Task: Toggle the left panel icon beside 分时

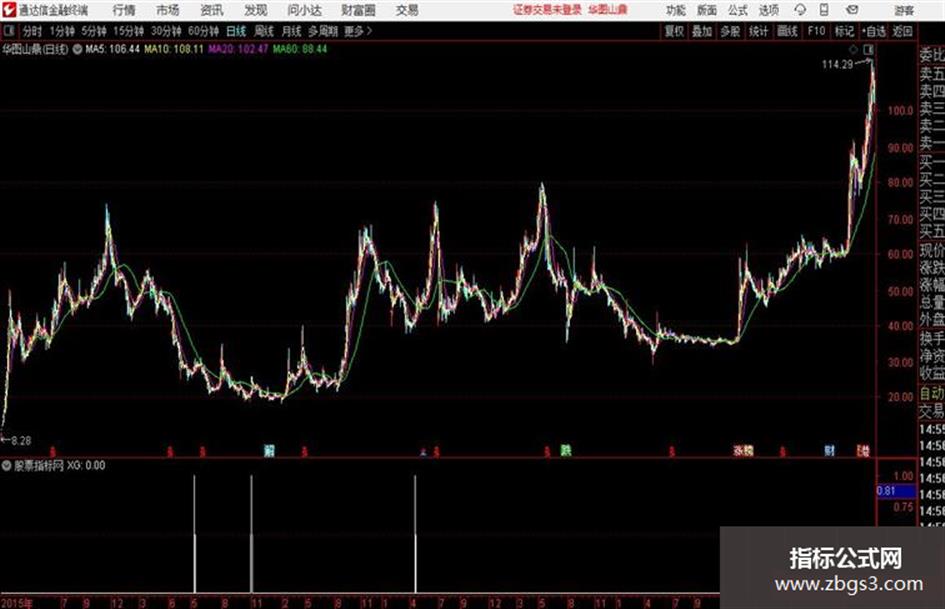Action: point(8,31)
